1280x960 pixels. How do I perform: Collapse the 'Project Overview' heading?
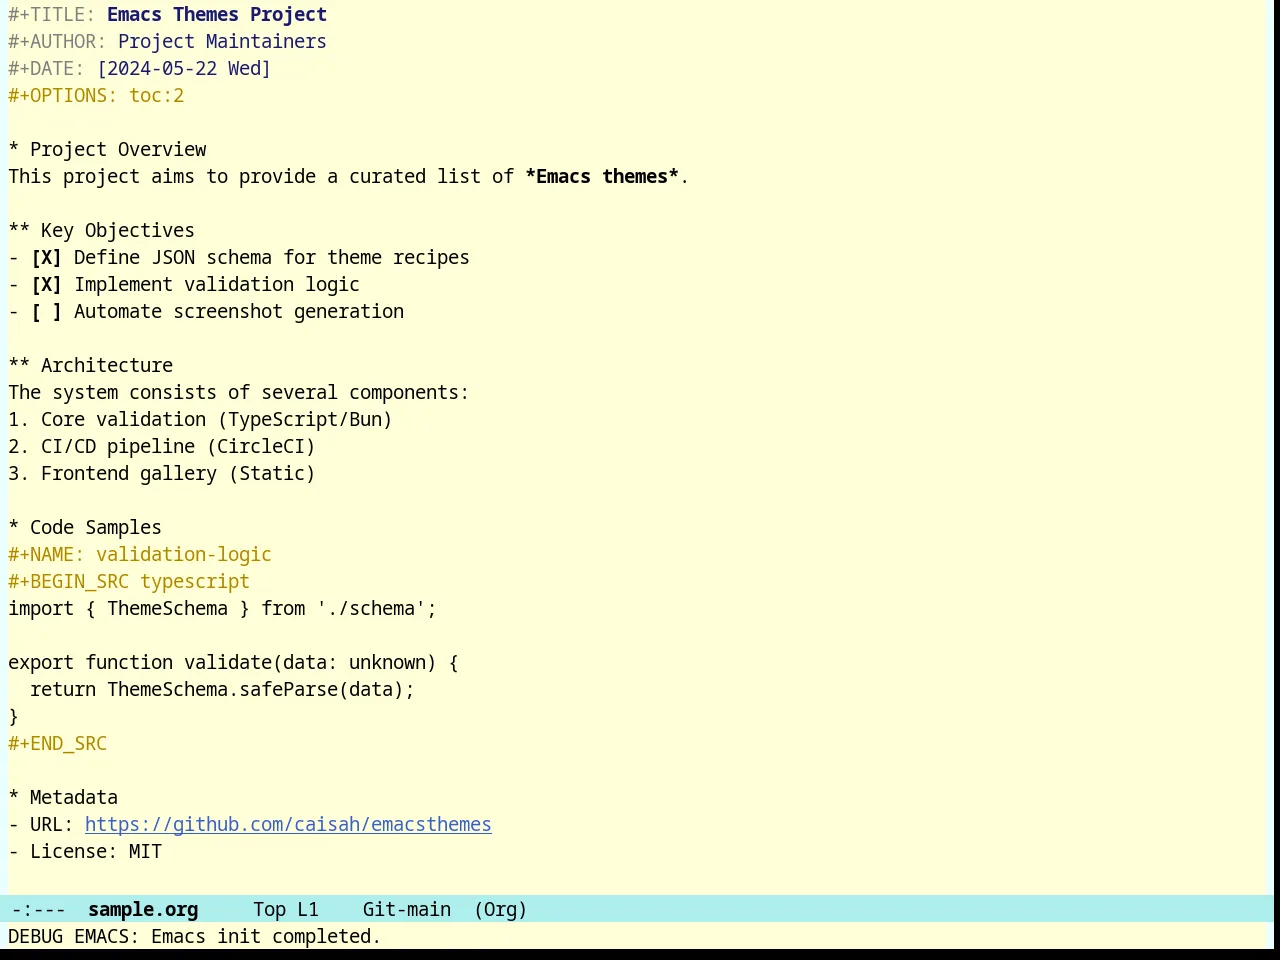pos(107,150)
